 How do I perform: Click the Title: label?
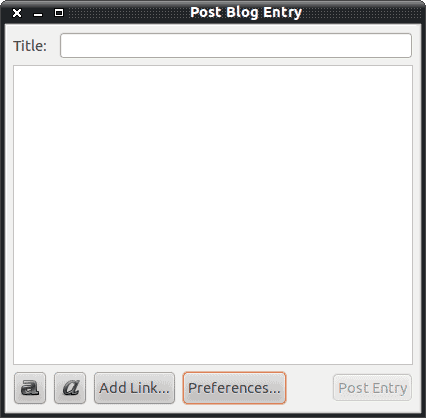pos(30,46)
